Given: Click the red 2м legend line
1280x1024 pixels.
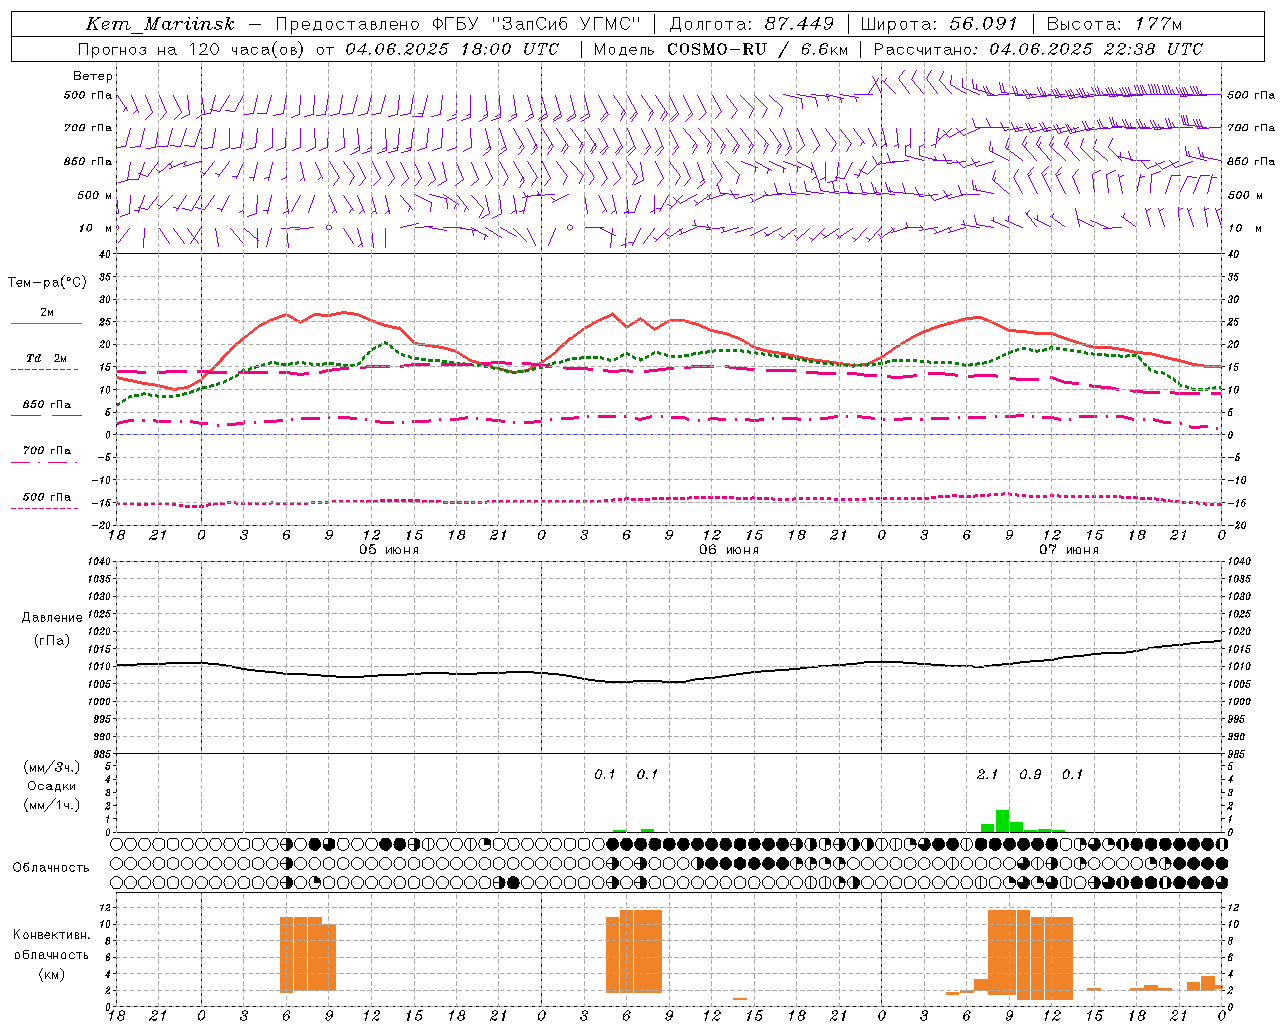Looking at the screenshot, I should point(46,323).
